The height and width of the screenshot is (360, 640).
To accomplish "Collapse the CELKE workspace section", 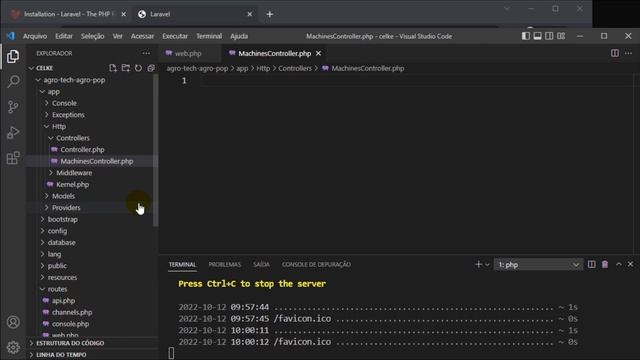I will pos(31,68).
